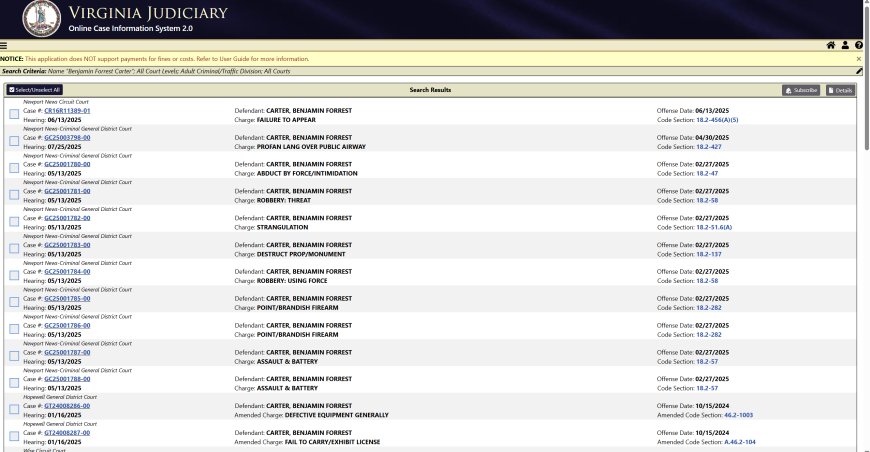870x452 pixels.
Task: Click the Details button
Action: 840,90
